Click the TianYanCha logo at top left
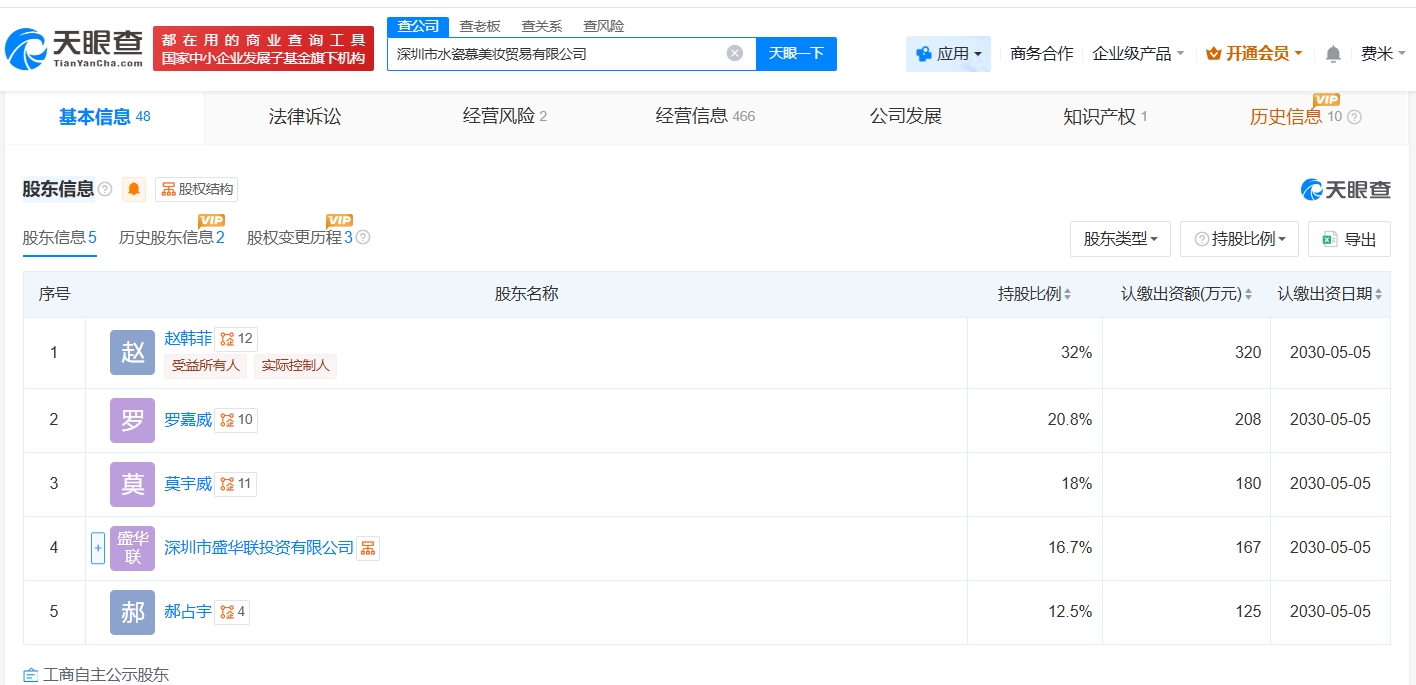 75,48
